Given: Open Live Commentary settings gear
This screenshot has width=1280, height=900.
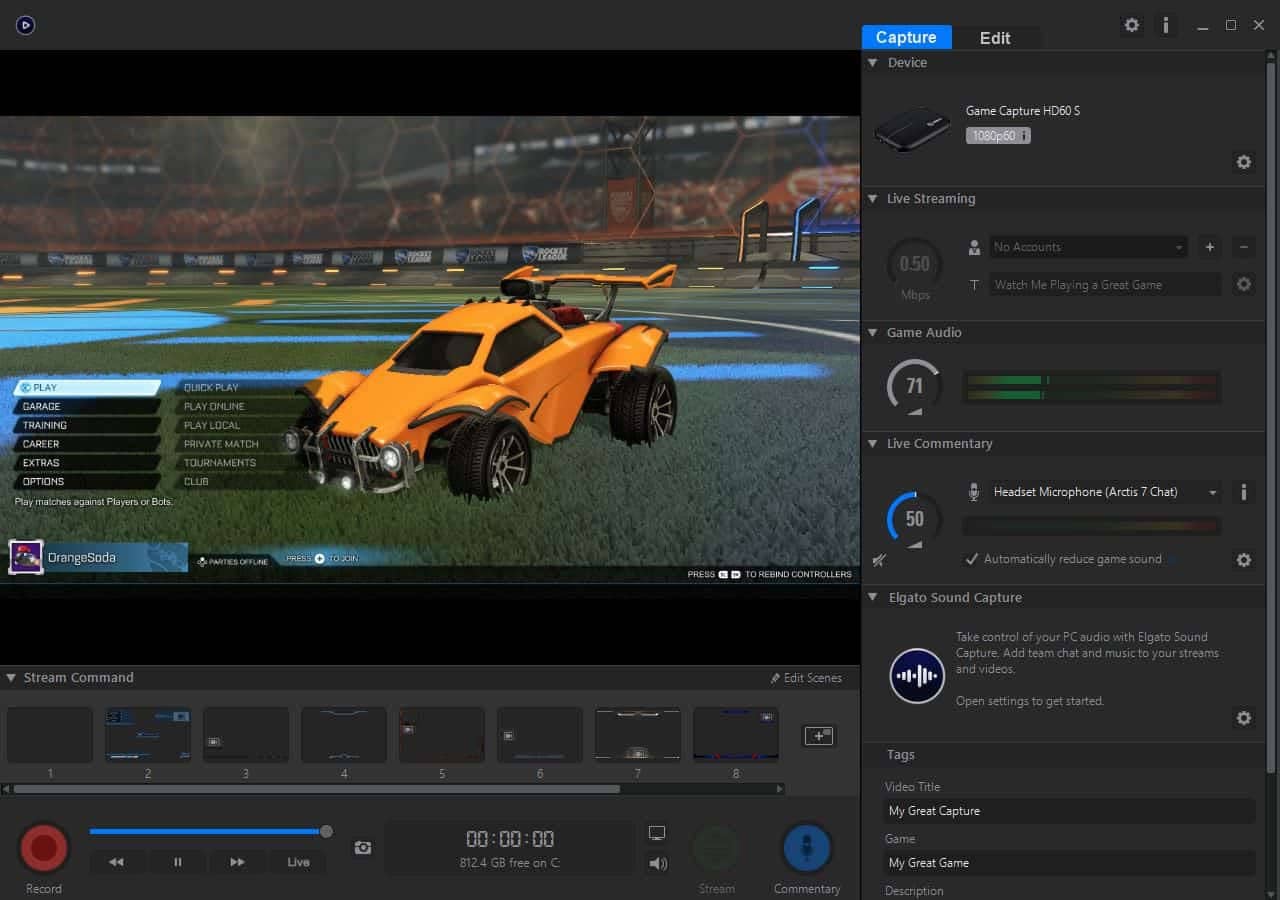Looking at the screenshot, I should (x=1244, y=560).
